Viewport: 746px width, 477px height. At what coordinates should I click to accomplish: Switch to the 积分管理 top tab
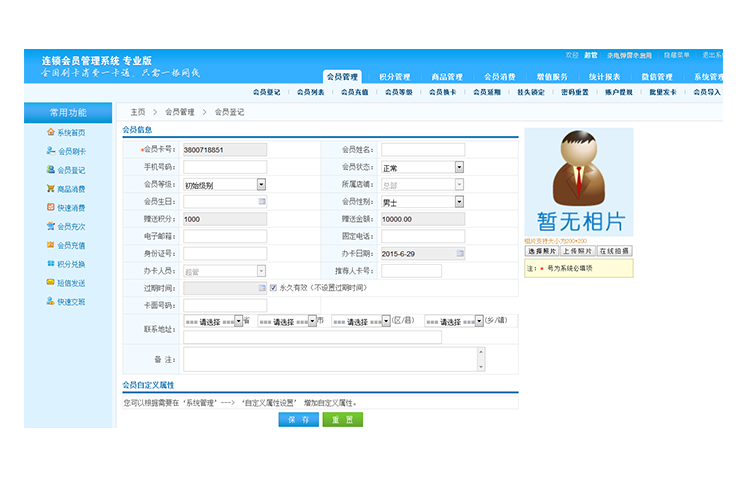click(395, 77)
